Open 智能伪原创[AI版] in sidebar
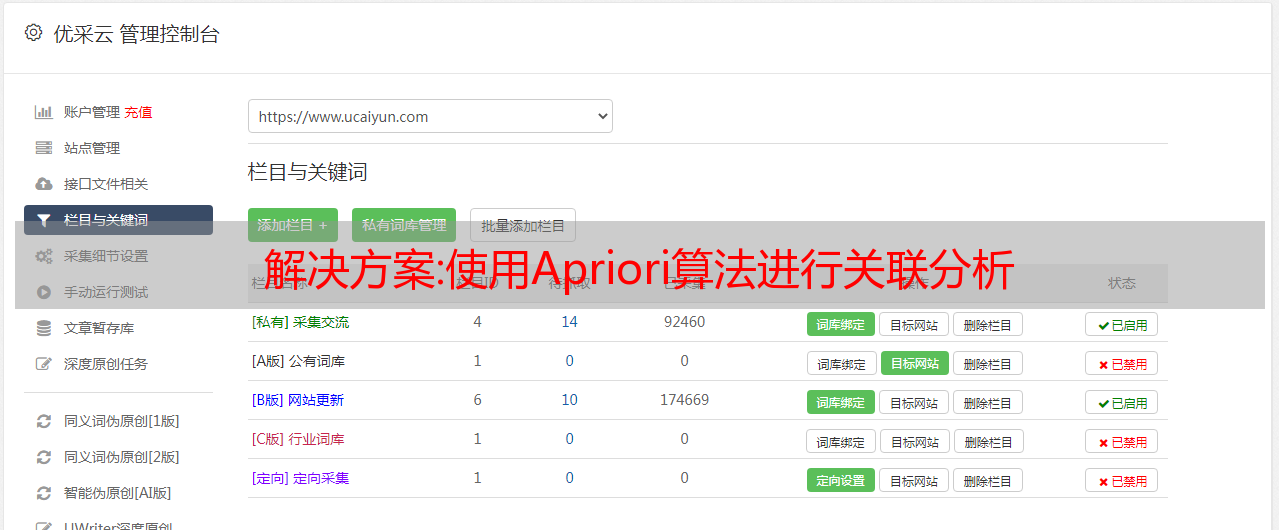This screenshot has height=530, width=1279. click(x=118, y=493)
